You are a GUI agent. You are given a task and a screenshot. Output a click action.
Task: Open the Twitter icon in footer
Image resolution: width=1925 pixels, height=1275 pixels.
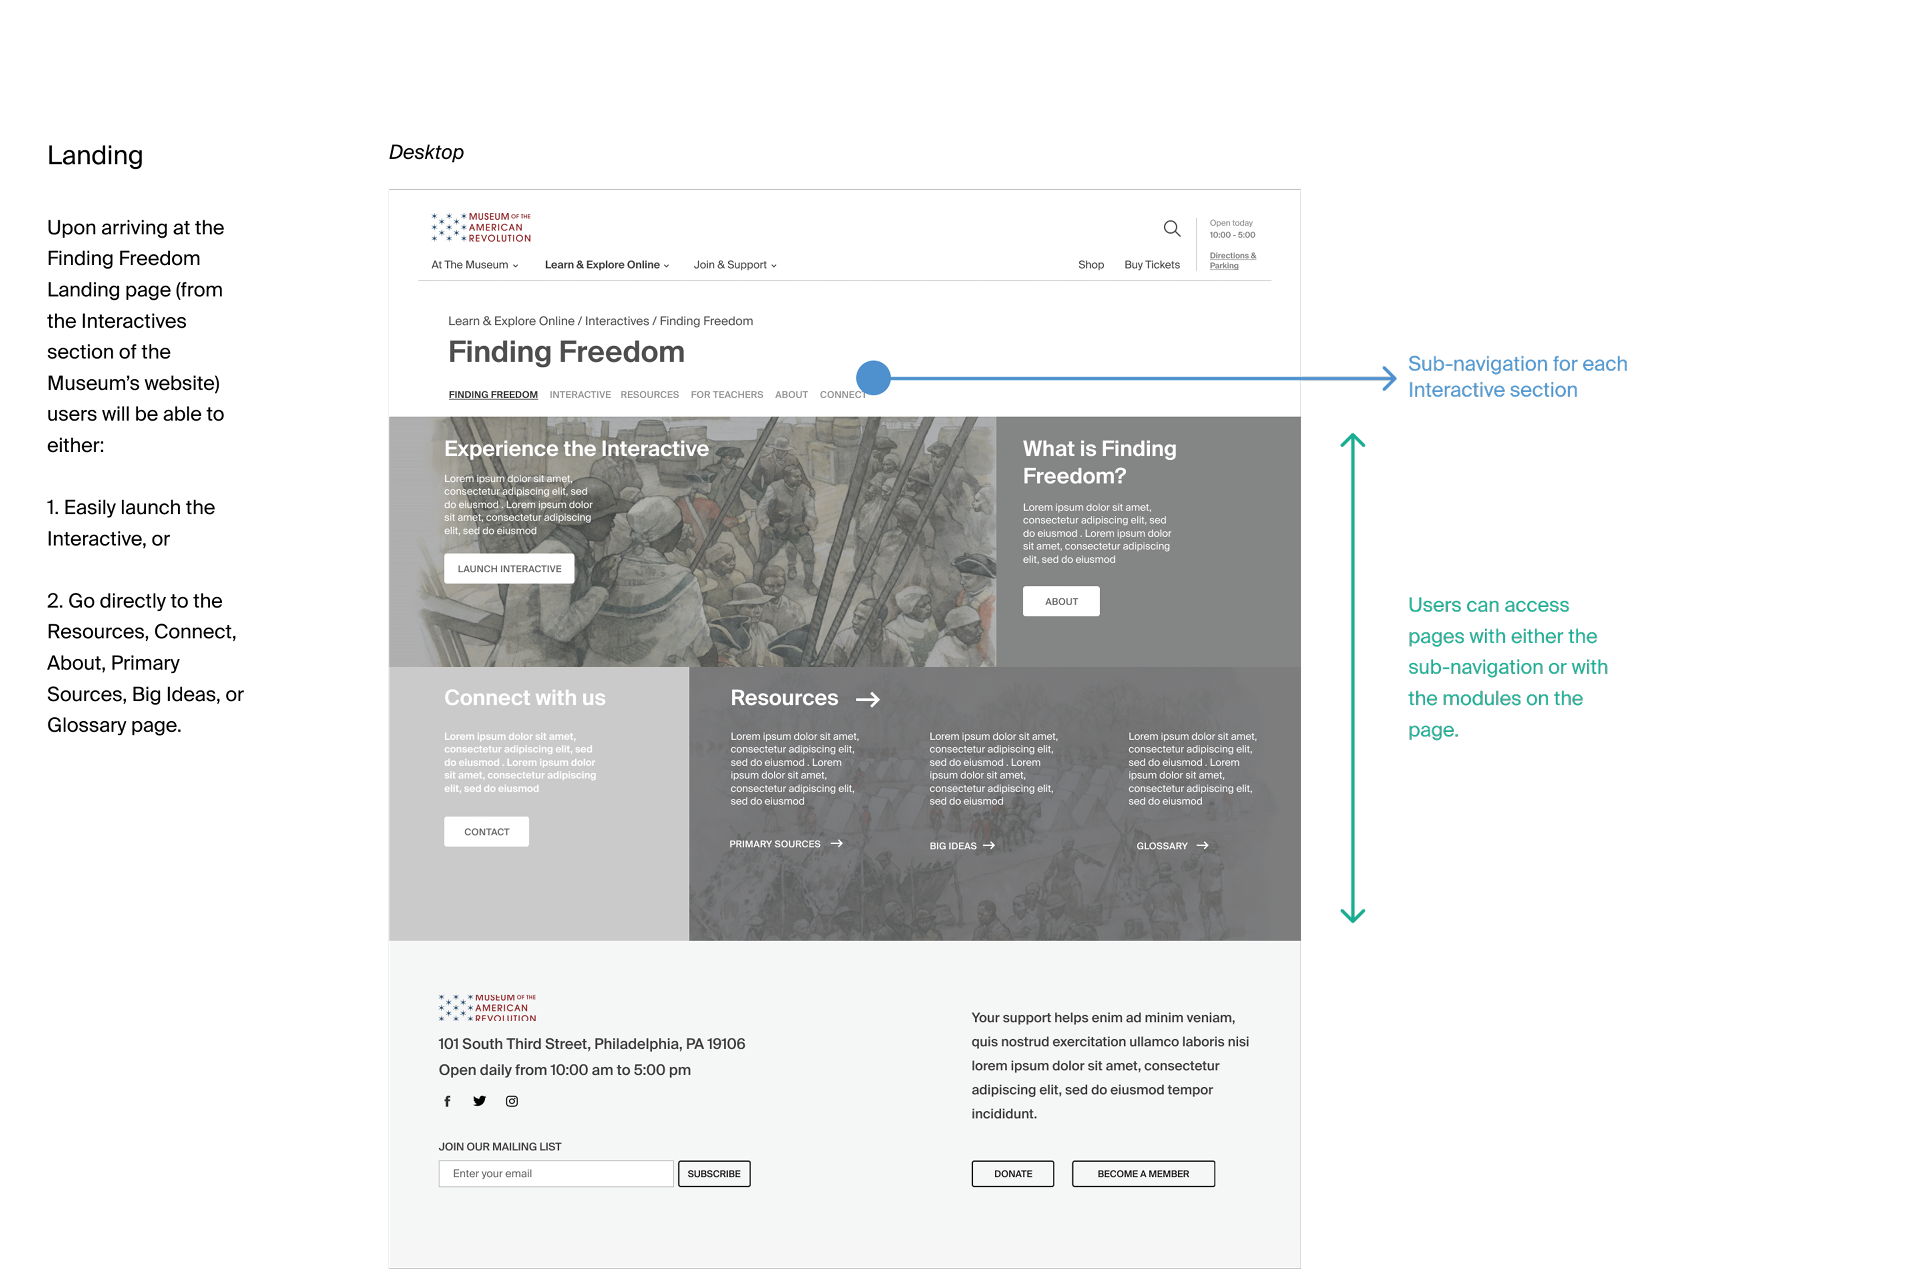point(480,1101)
